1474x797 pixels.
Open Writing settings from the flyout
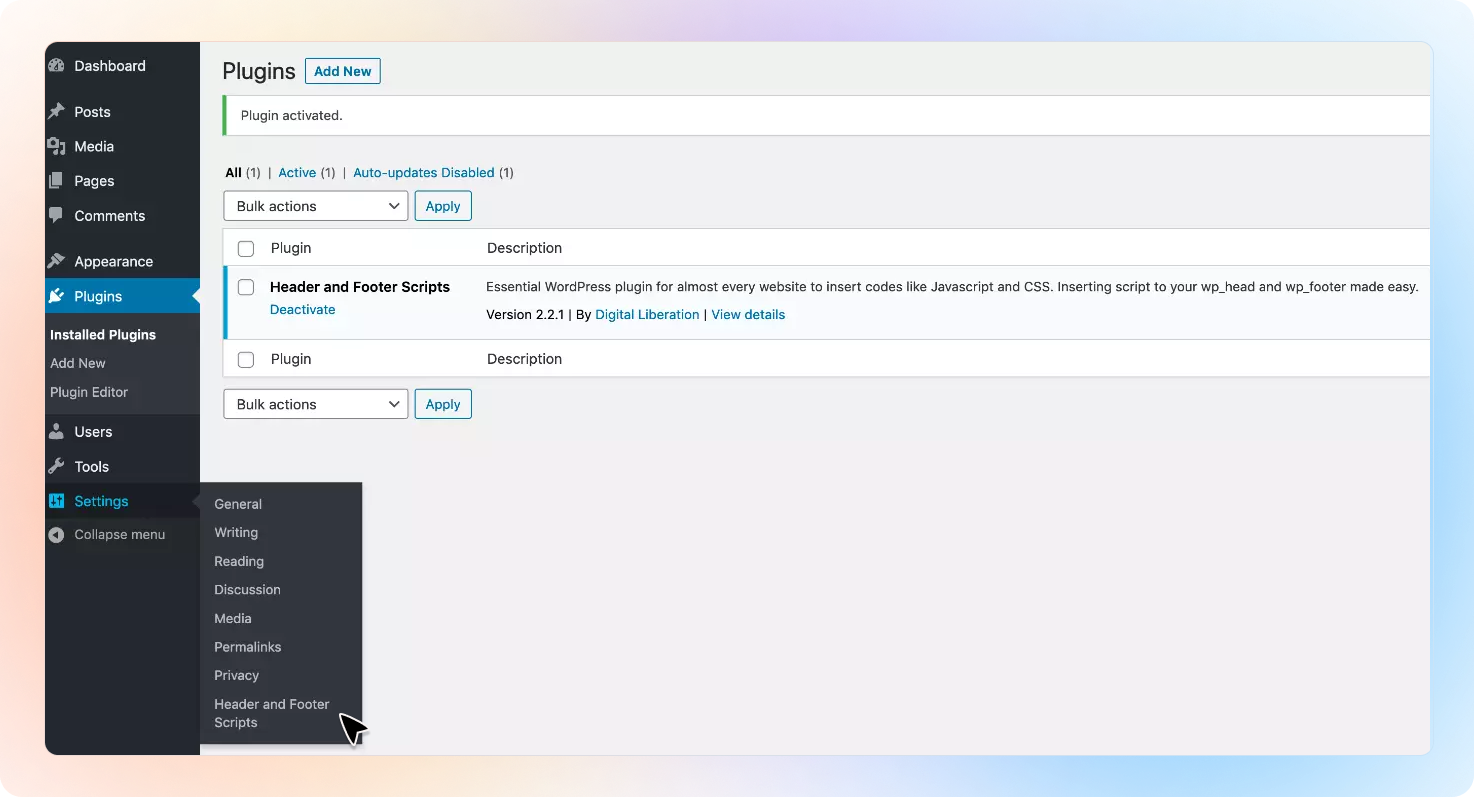point(236,533)
